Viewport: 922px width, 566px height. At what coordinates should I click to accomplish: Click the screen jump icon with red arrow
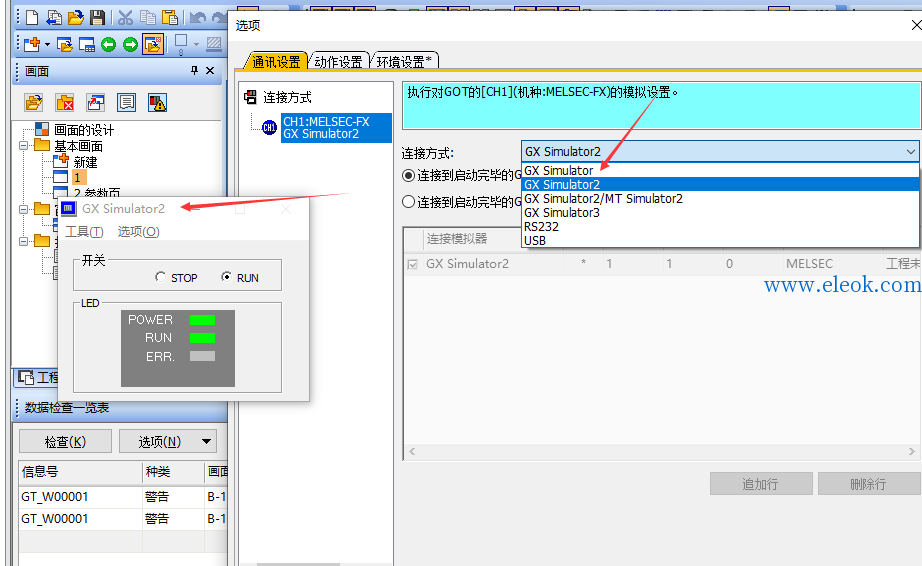95,103
